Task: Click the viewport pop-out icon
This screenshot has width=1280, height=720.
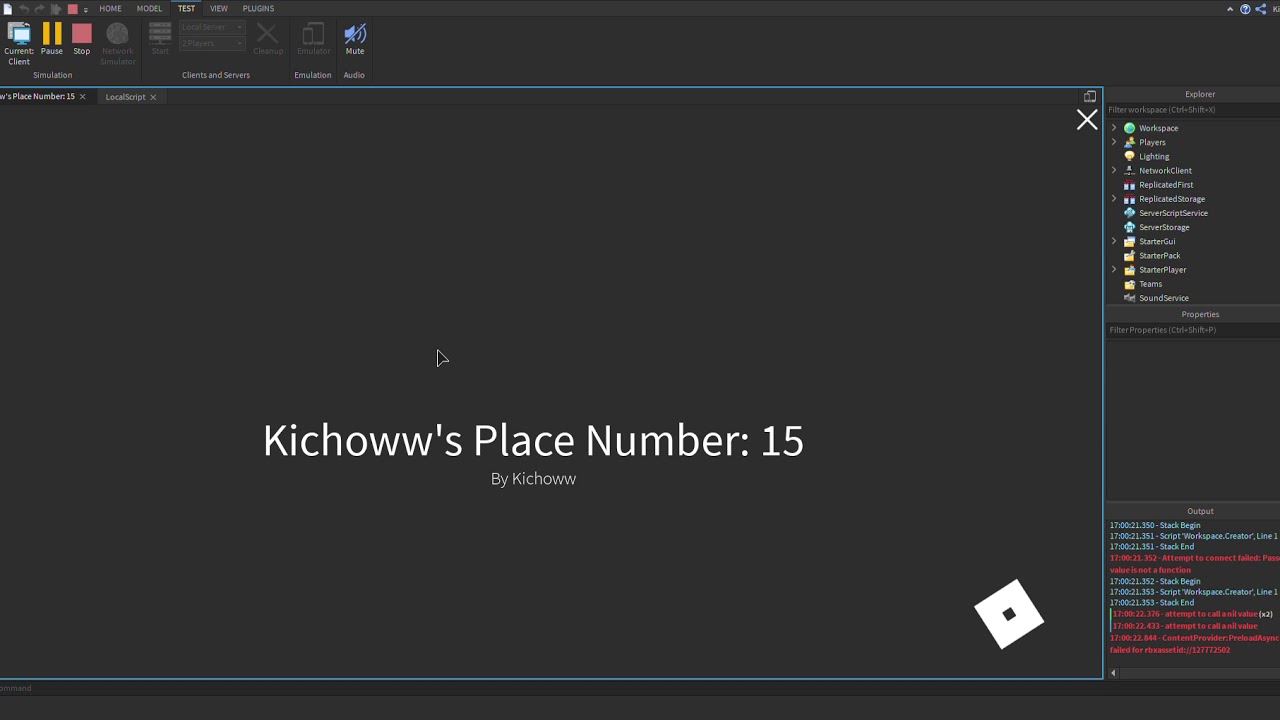Action: coord(1090,97)
